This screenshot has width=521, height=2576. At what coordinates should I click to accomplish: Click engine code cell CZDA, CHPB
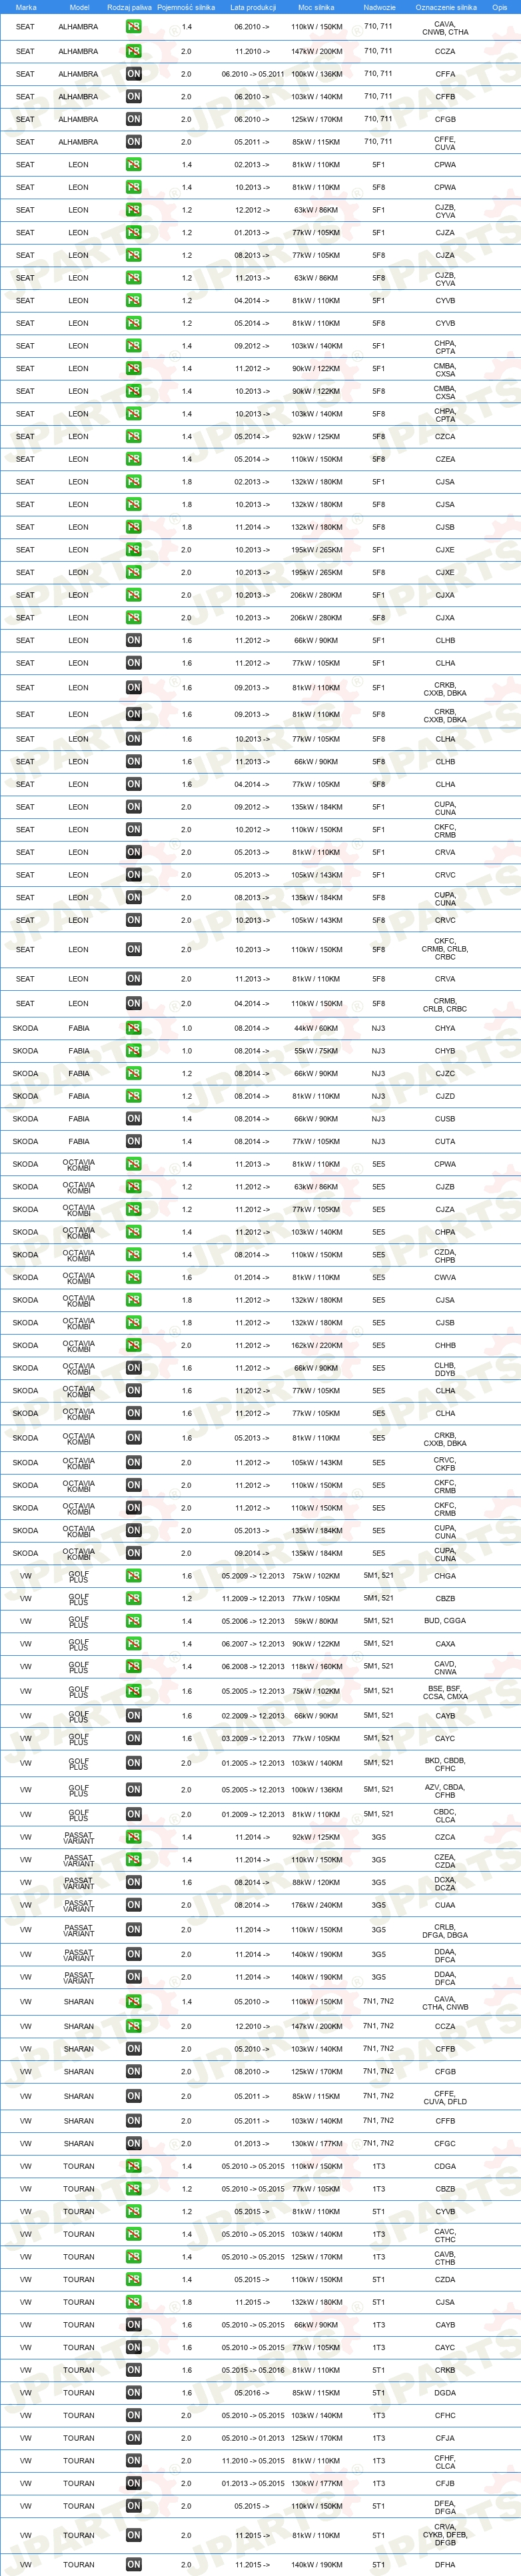[445, 1255]
